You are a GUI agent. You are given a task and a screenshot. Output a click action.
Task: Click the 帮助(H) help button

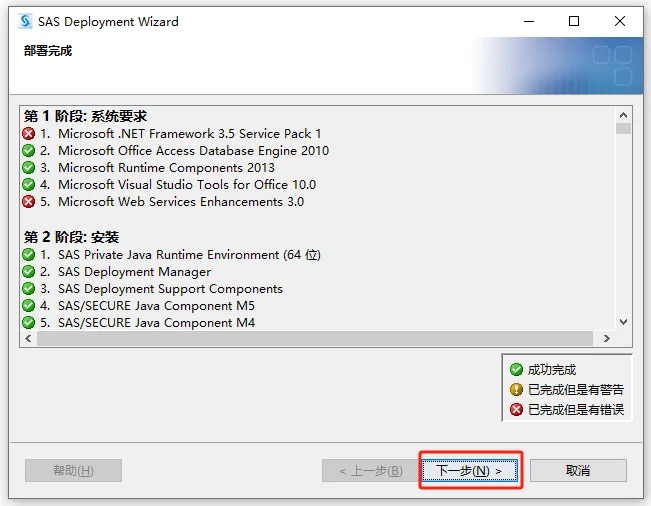point(73,470)
